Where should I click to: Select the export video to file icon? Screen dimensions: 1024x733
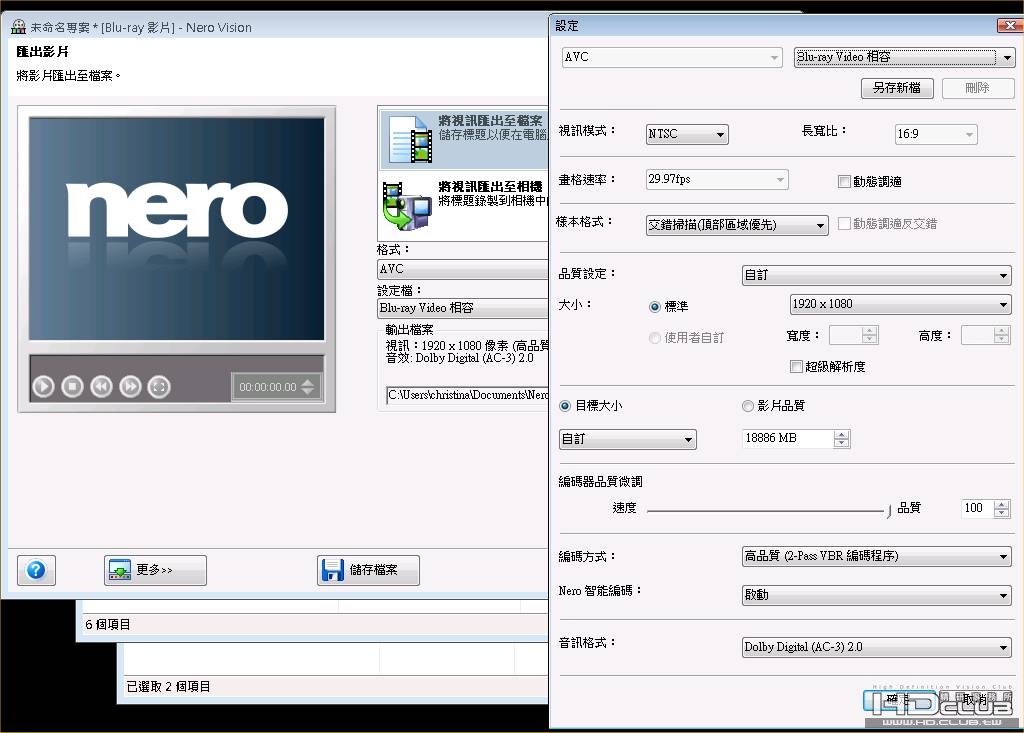click(410, 139)
